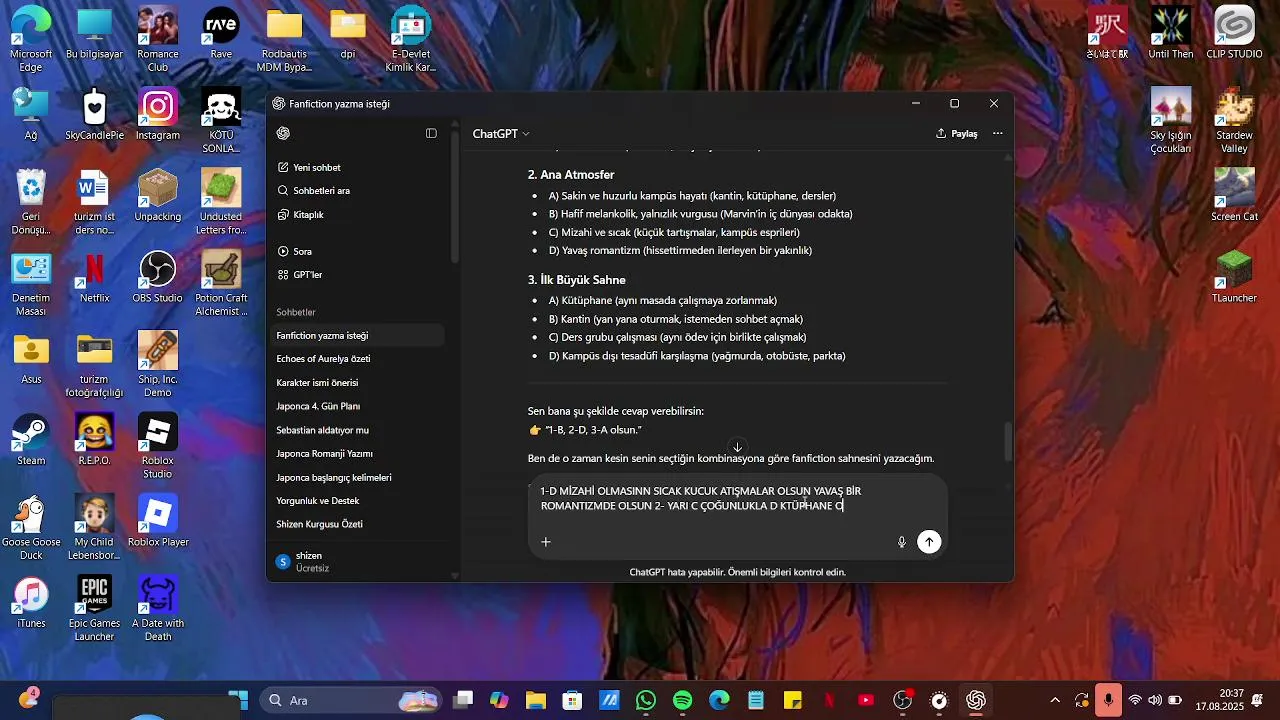Show hidden tray icons chevron
The image size is (1280, 720).
[1055, 700]
